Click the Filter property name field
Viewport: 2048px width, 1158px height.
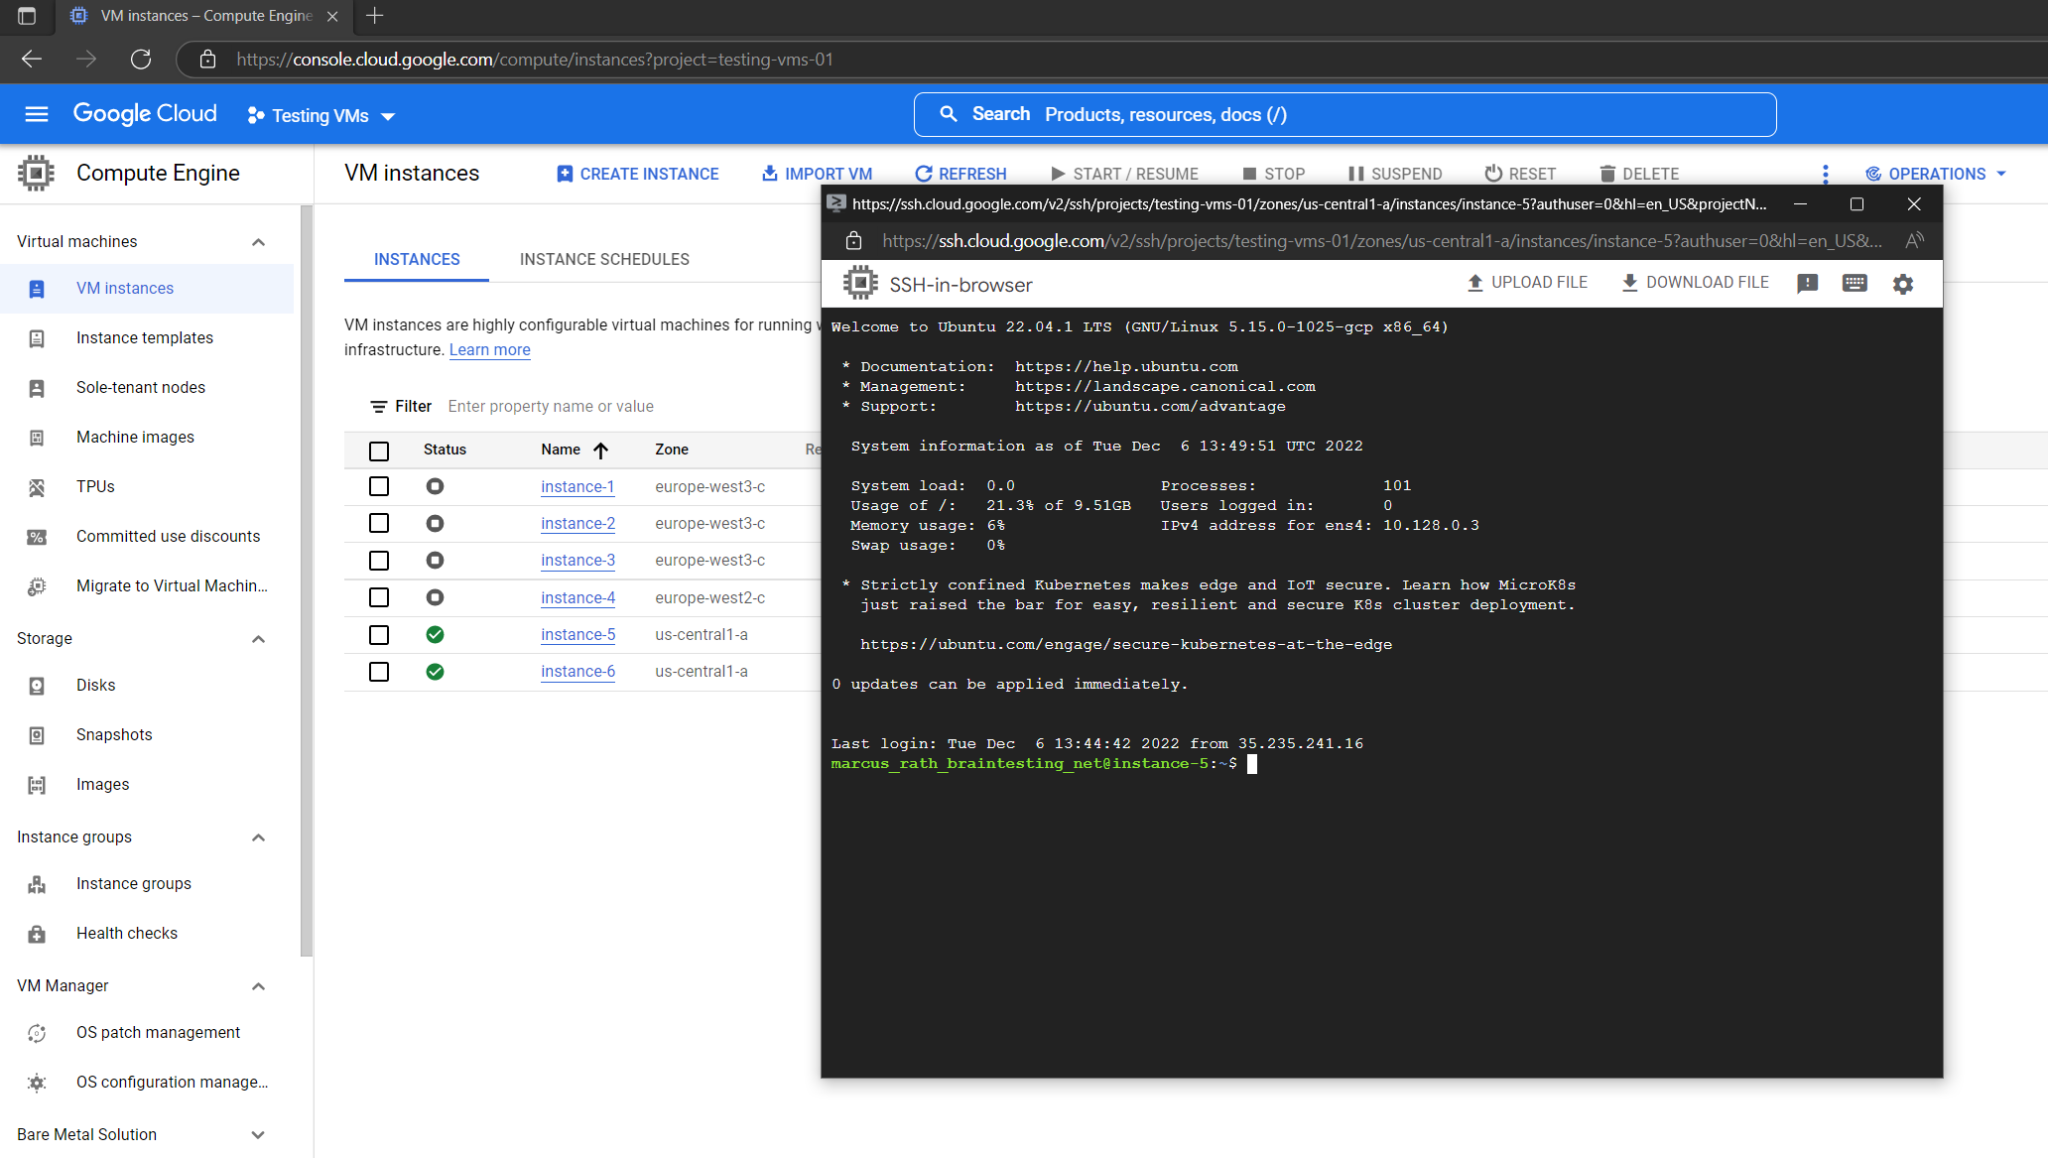551,406
